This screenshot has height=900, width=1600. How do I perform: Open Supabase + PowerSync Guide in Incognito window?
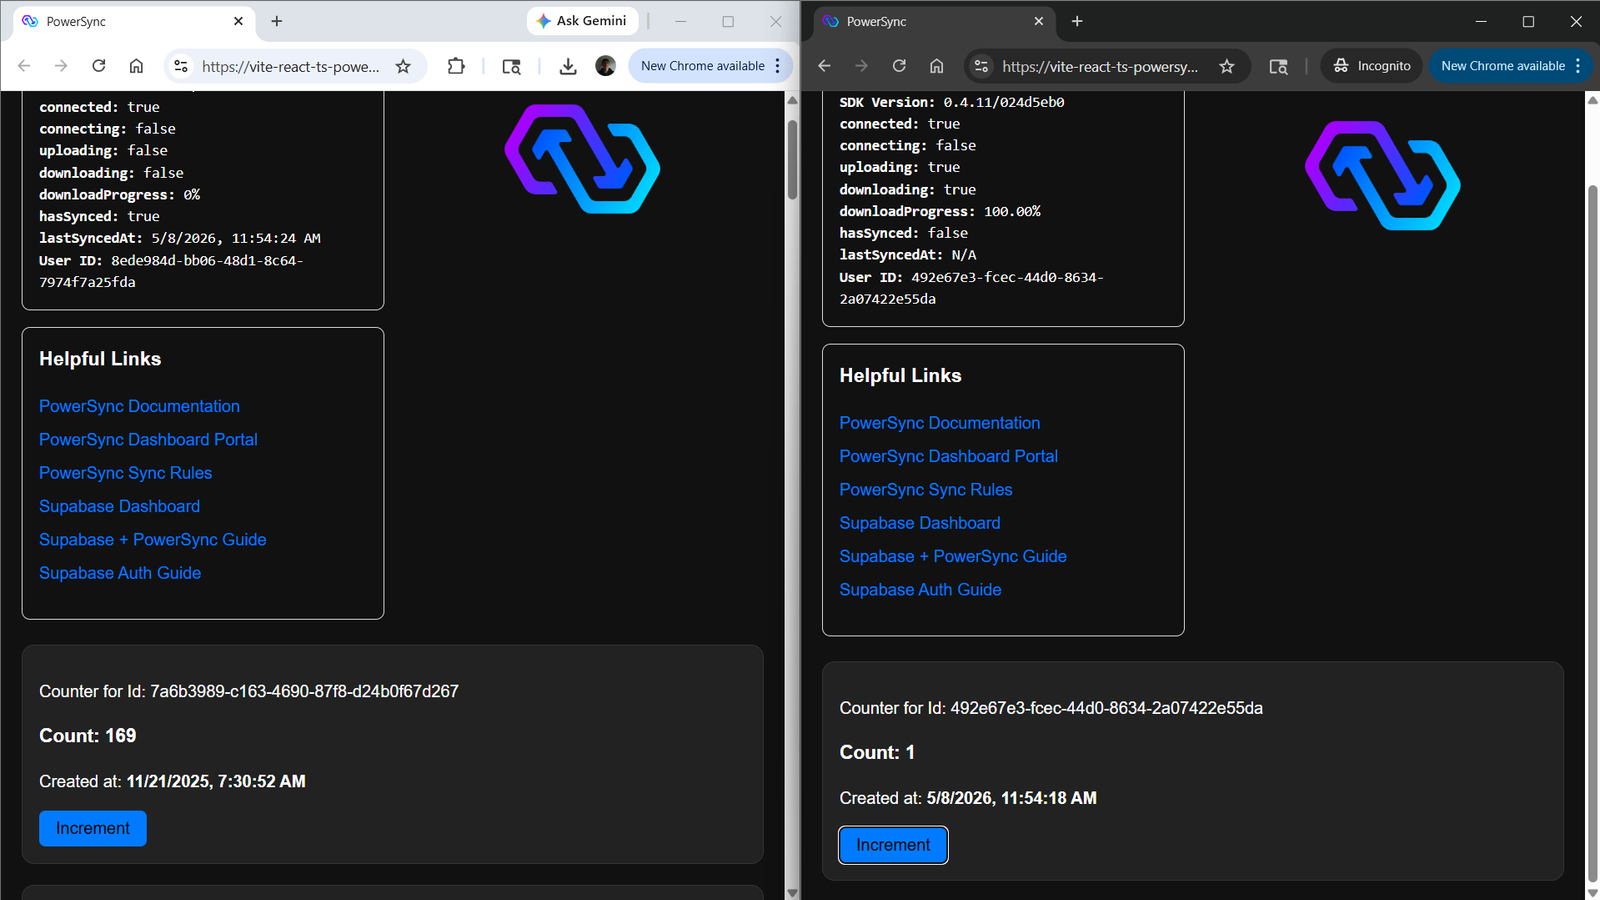(952, 556)
